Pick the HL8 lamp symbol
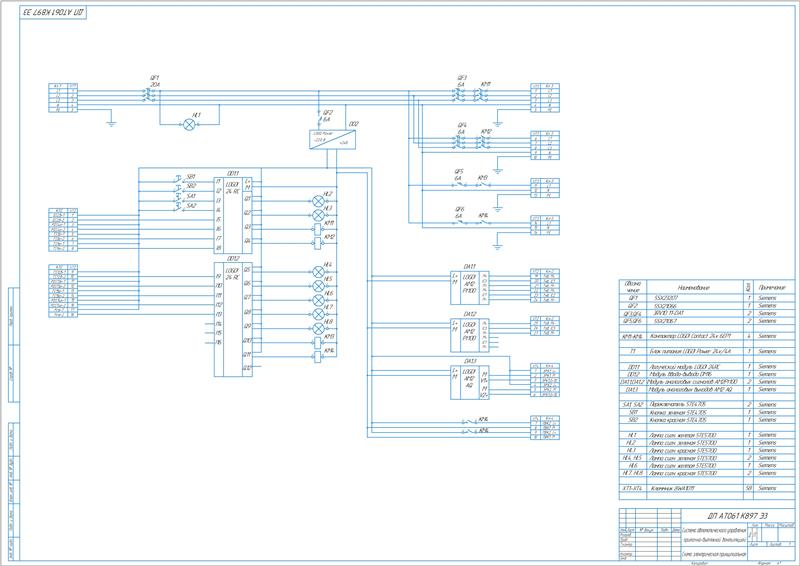The image size is (800, 566). pyautogui.click(x=318, y=328)
